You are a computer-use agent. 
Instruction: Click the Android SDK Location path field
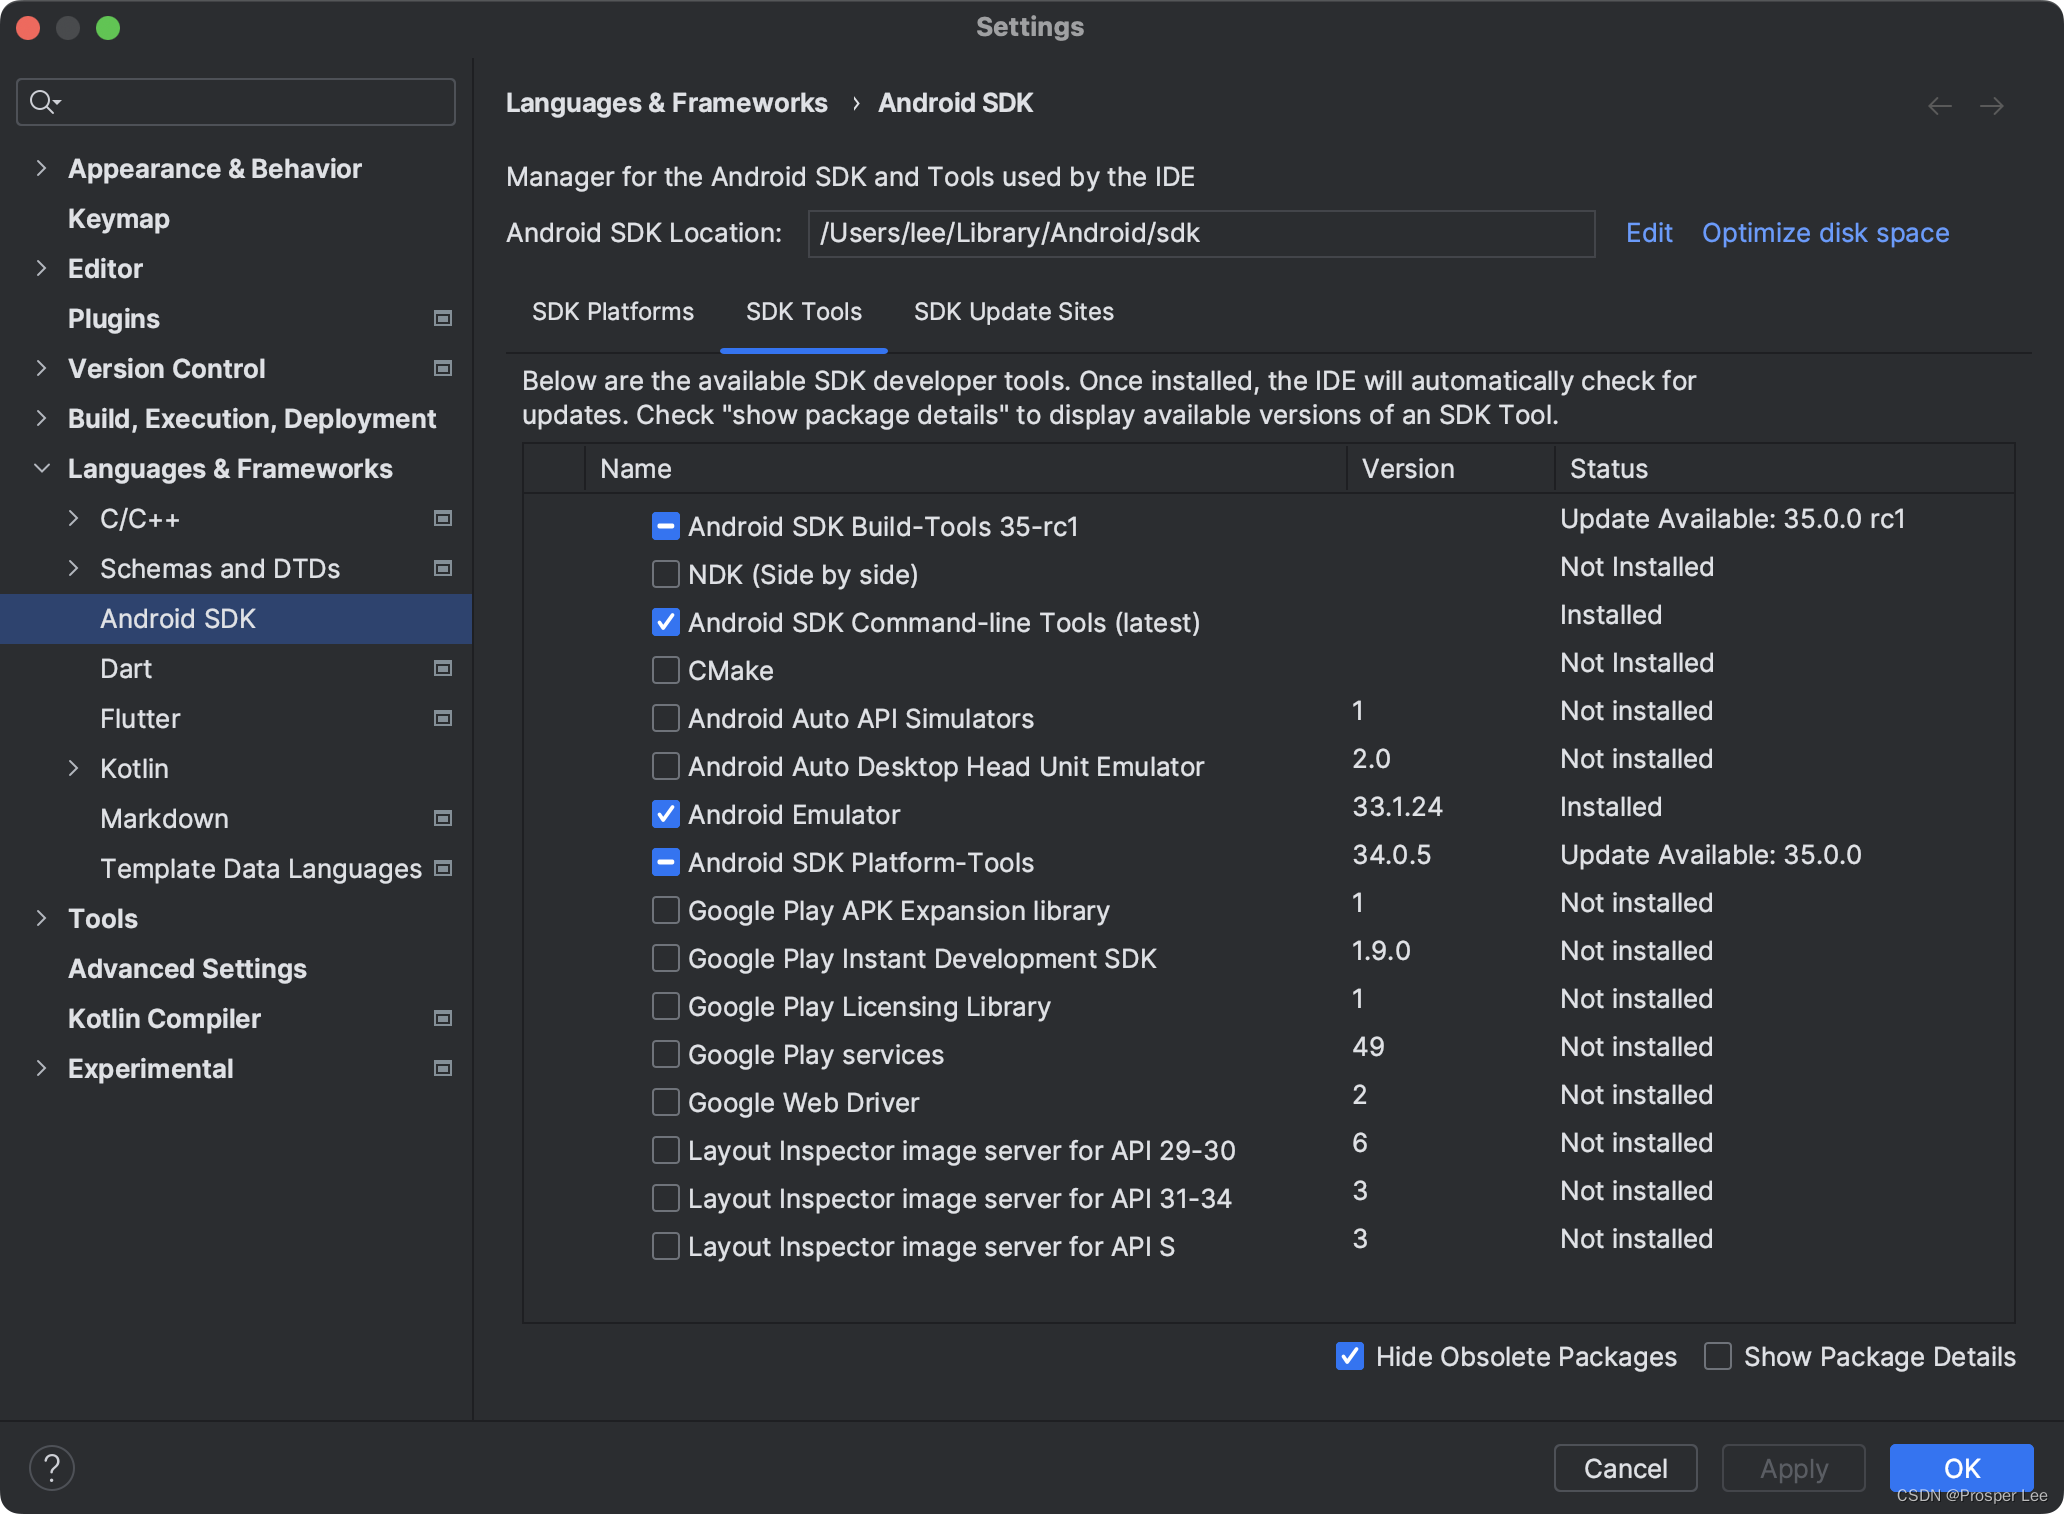click(1201, 233)
